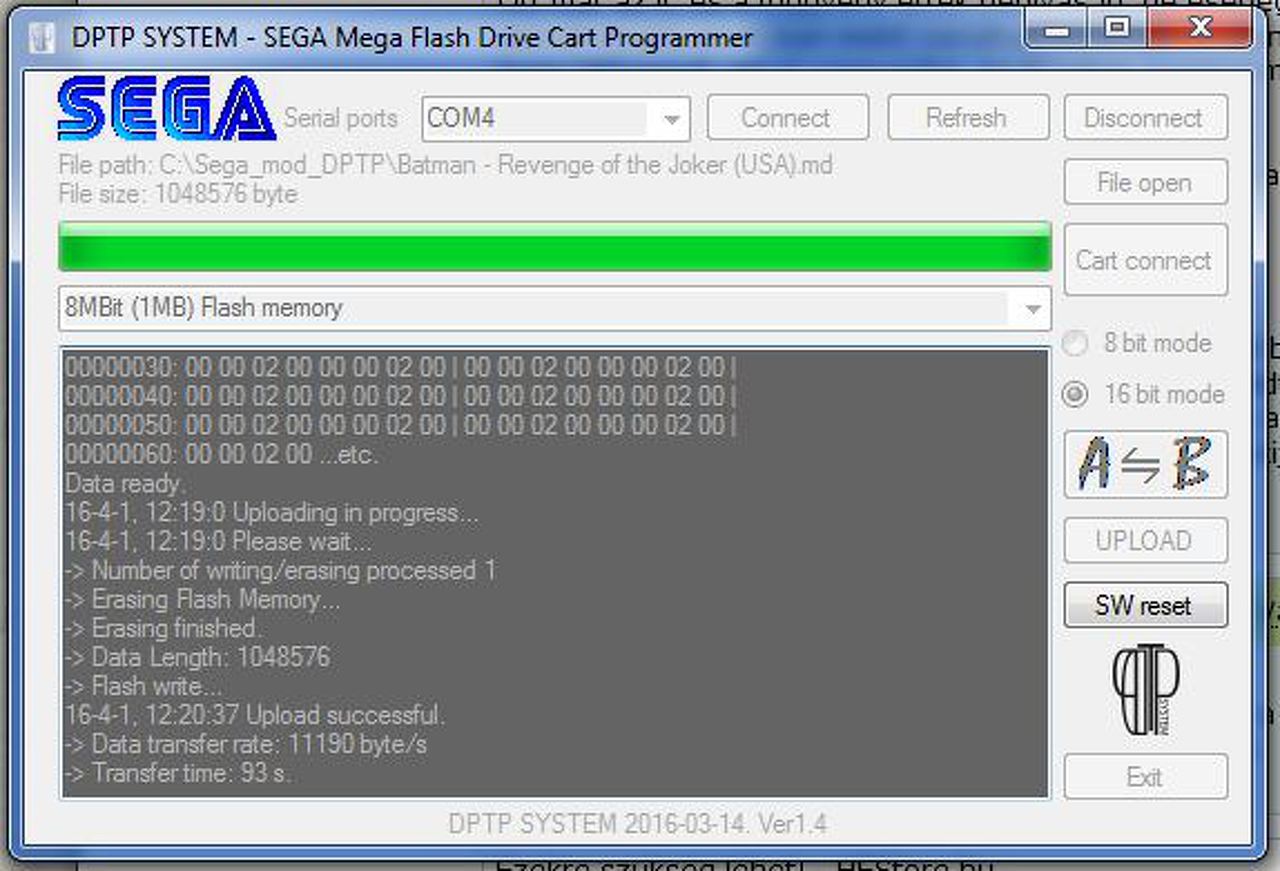Screen dimensions: 1280x871
Task: Click the hex dump row 00000030
Action: pyautogui.click(x=401, y=368)
